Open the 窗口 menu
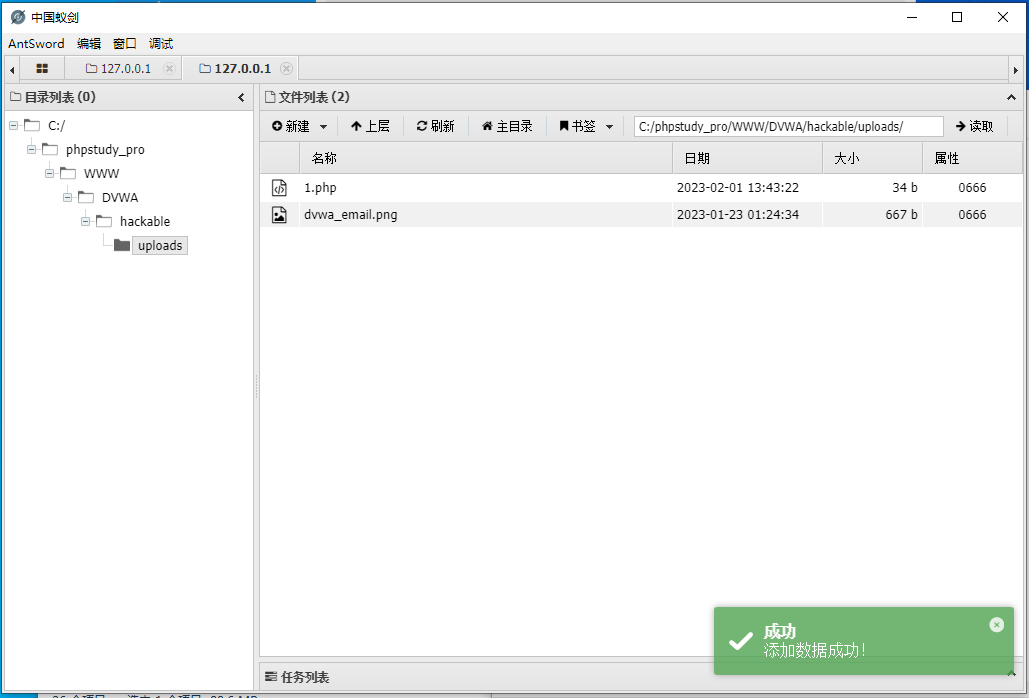1029x698 pixels. (x=125, y=43)
